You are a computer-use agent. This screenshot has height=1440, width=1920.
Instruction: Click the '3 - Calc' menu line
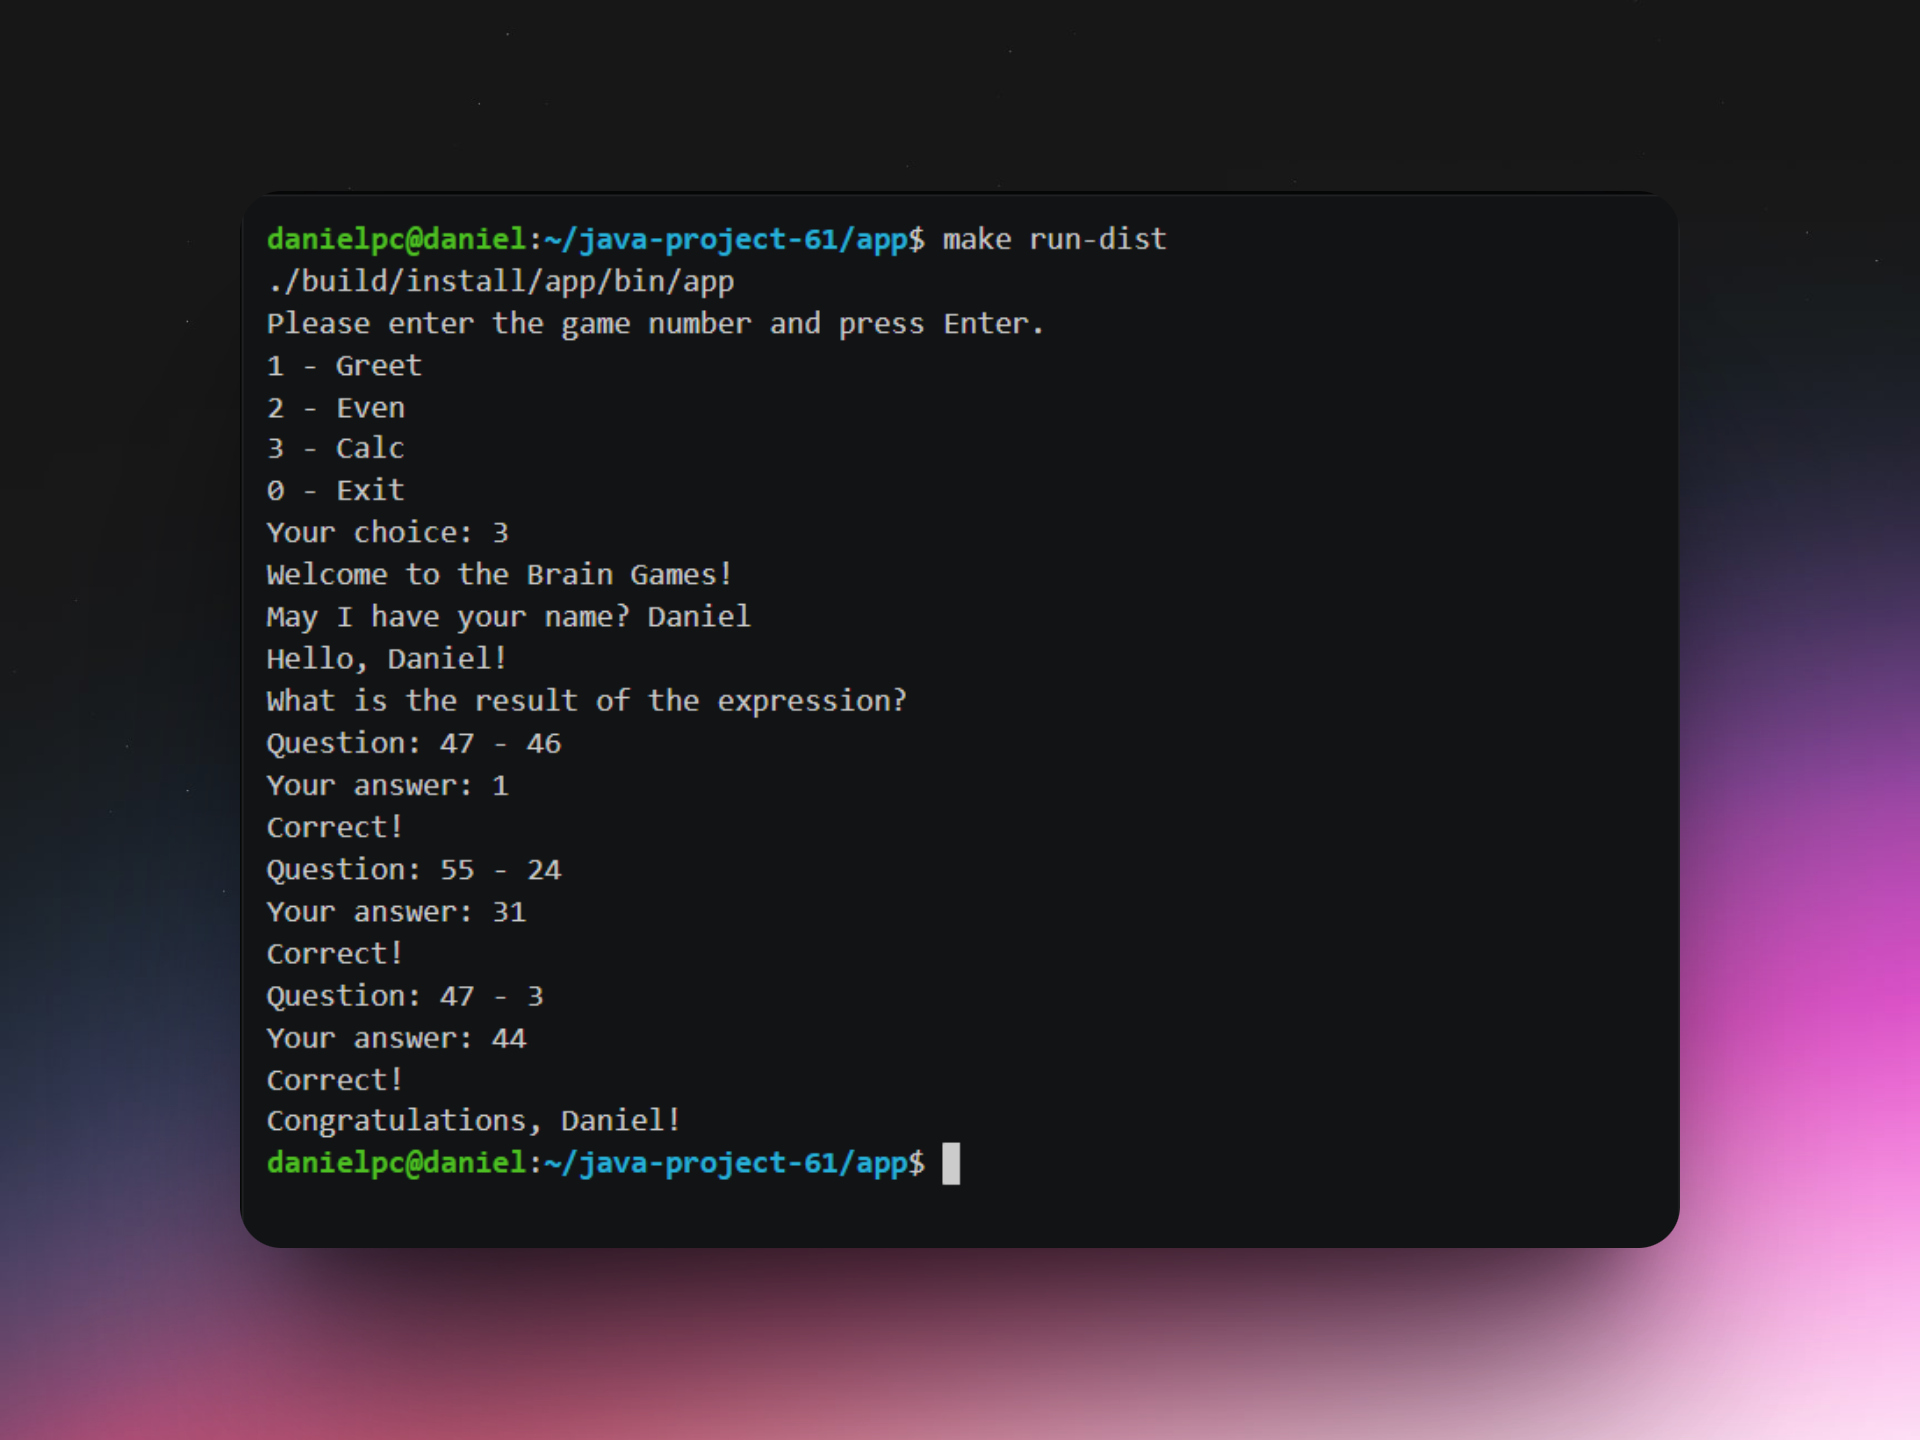[x=336, y=448]
